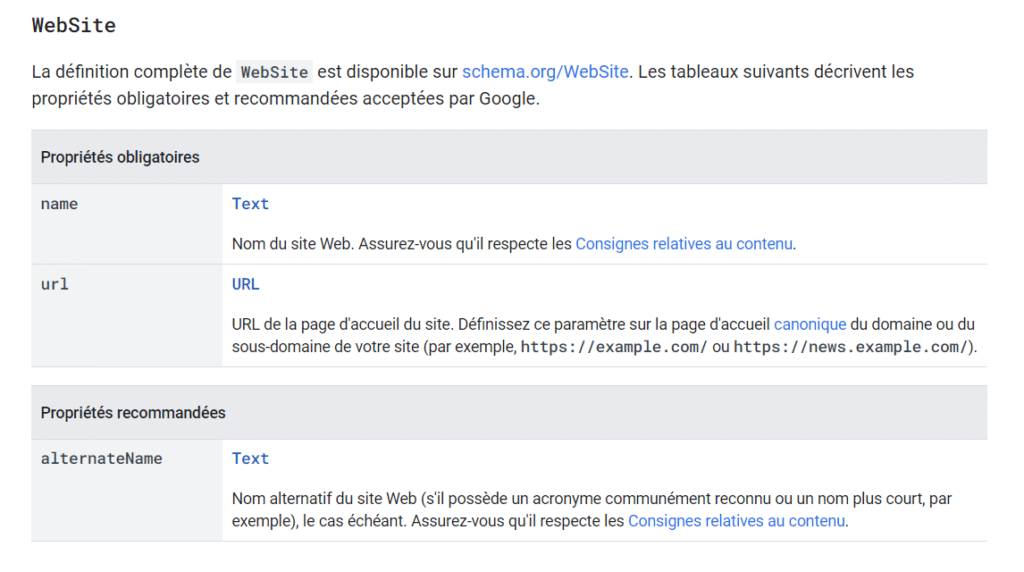1024x572 pixels.
Task: Open the schema.org/WebSite link
Action: point(545,72)
